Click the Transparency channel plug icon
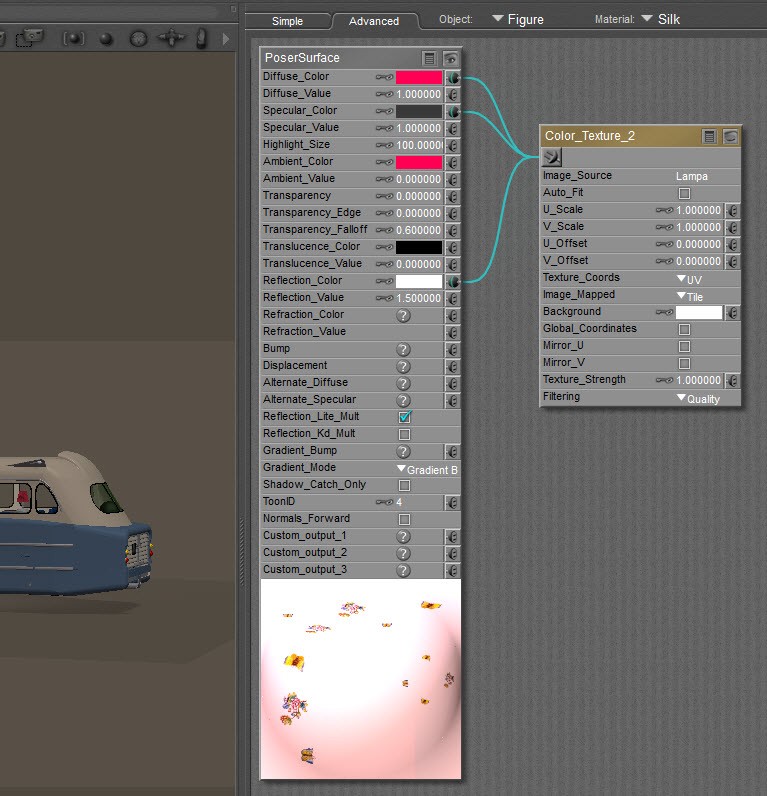This screenshot has width=767, height=796. click(453, 197)
